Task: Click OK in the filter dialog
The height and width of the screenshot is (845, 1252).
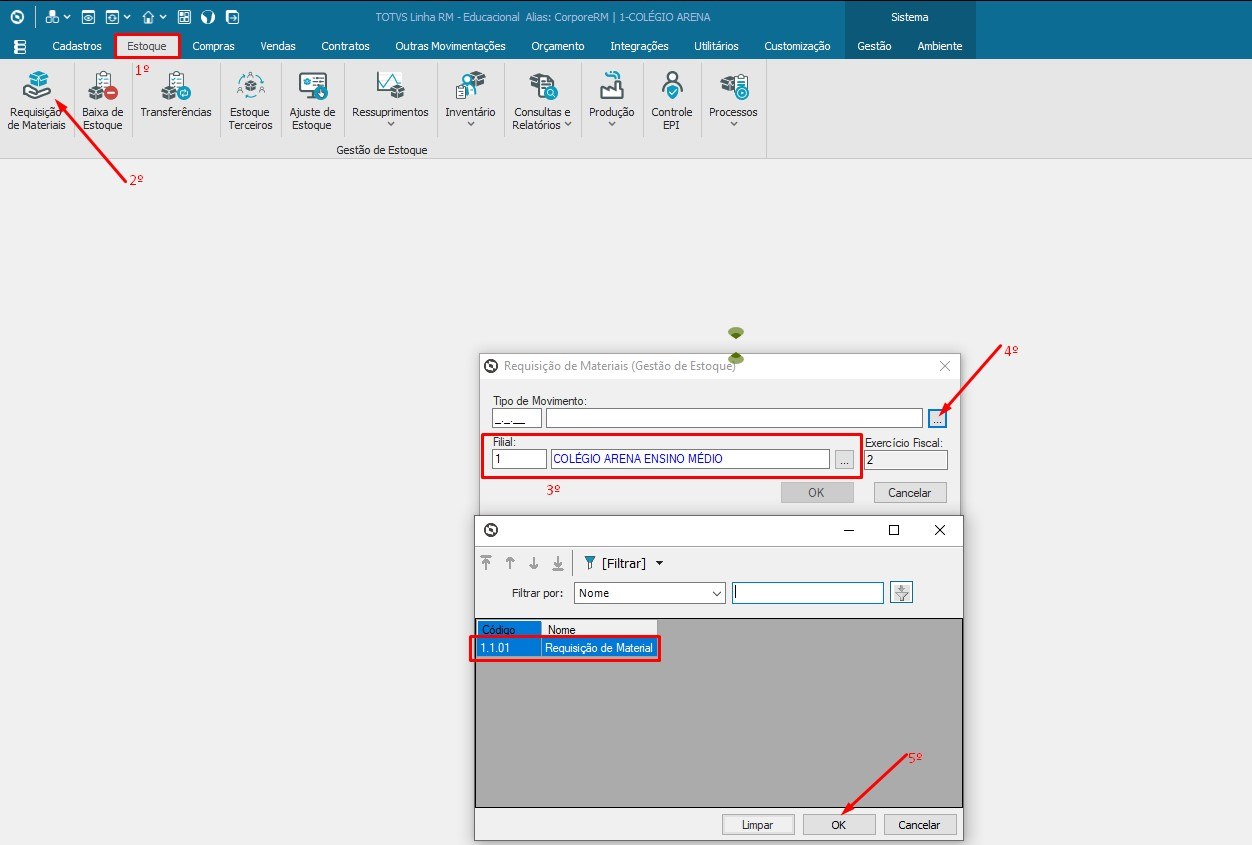Action: pos(839,824)
